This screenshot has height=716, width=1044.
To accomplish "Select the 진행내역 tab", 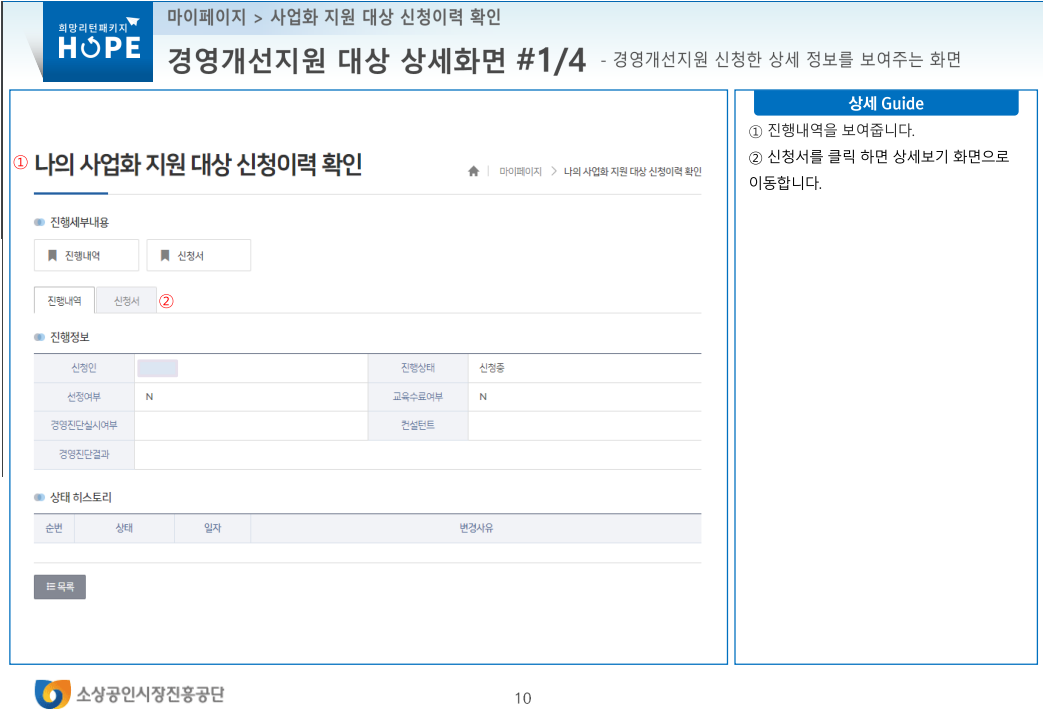I will [64, 299].
